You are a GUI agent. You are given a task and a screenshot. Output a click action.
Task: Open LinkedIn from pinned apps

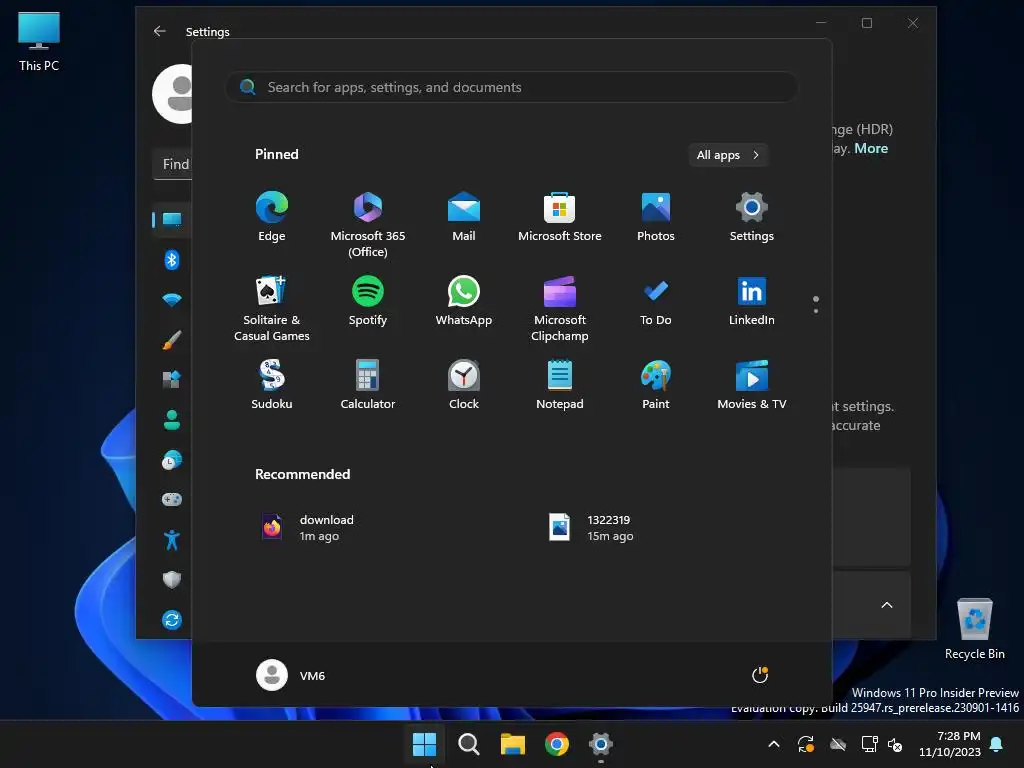[x=752, y=301]
